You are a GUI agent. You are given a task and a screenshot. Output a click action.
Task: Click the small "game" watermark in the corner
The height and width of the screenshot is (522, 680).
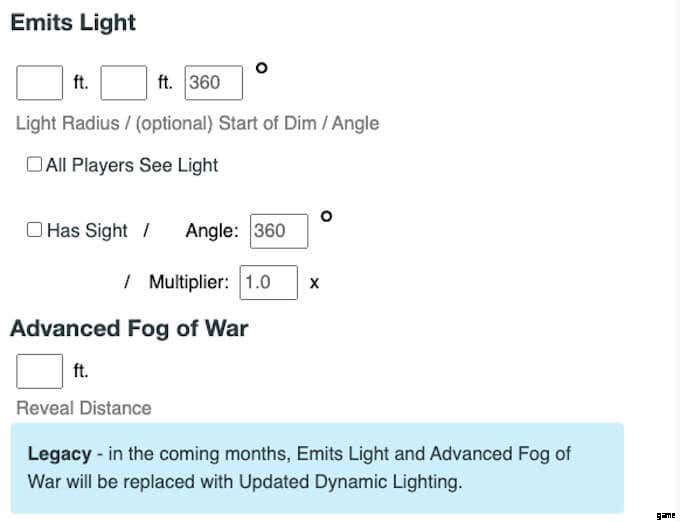pos(666,515)
